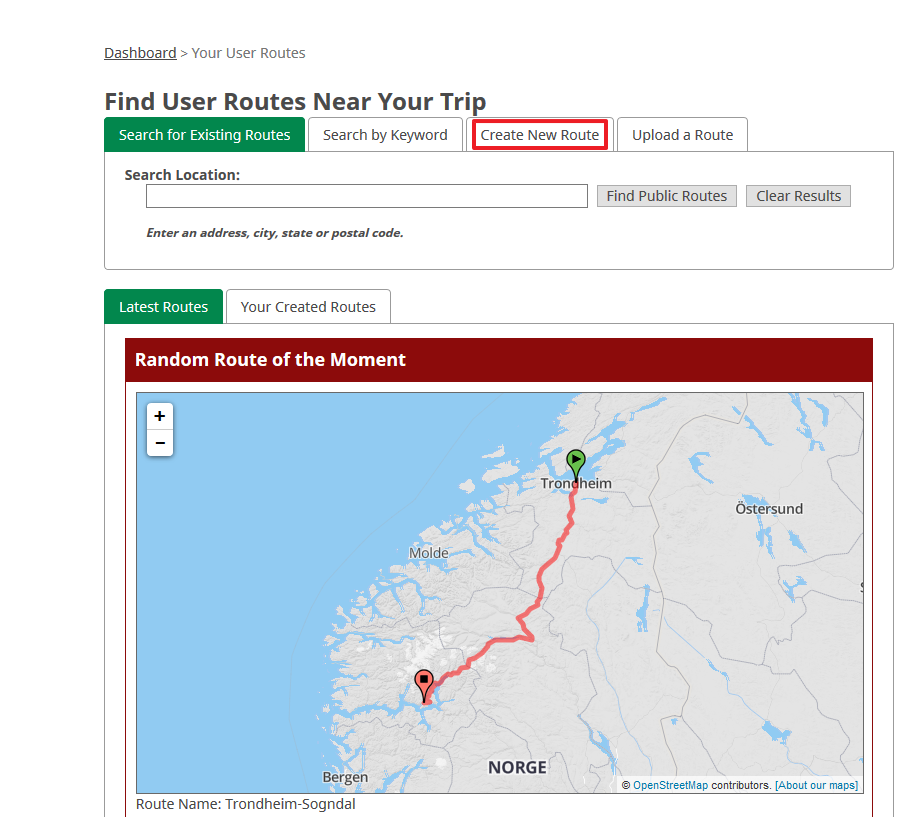Viewport: 924px width, 817px height.
Task: Zoom in on the map
Action: [160, 416]
